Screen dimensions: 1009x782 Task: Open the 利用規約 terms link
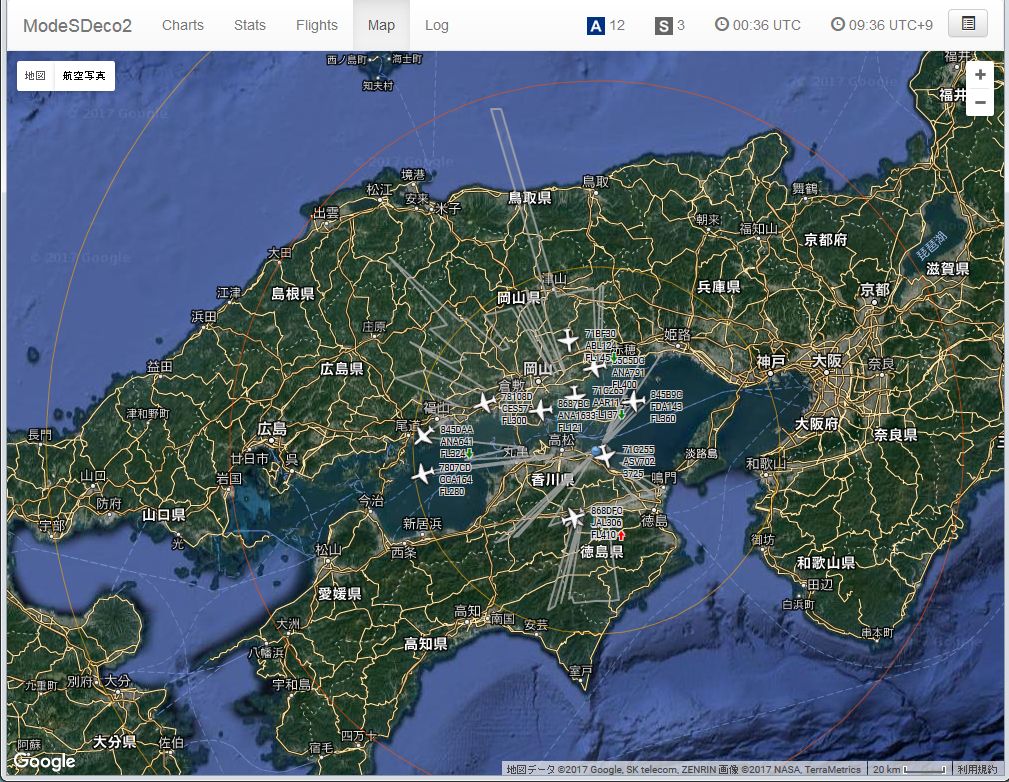point(977,769)
